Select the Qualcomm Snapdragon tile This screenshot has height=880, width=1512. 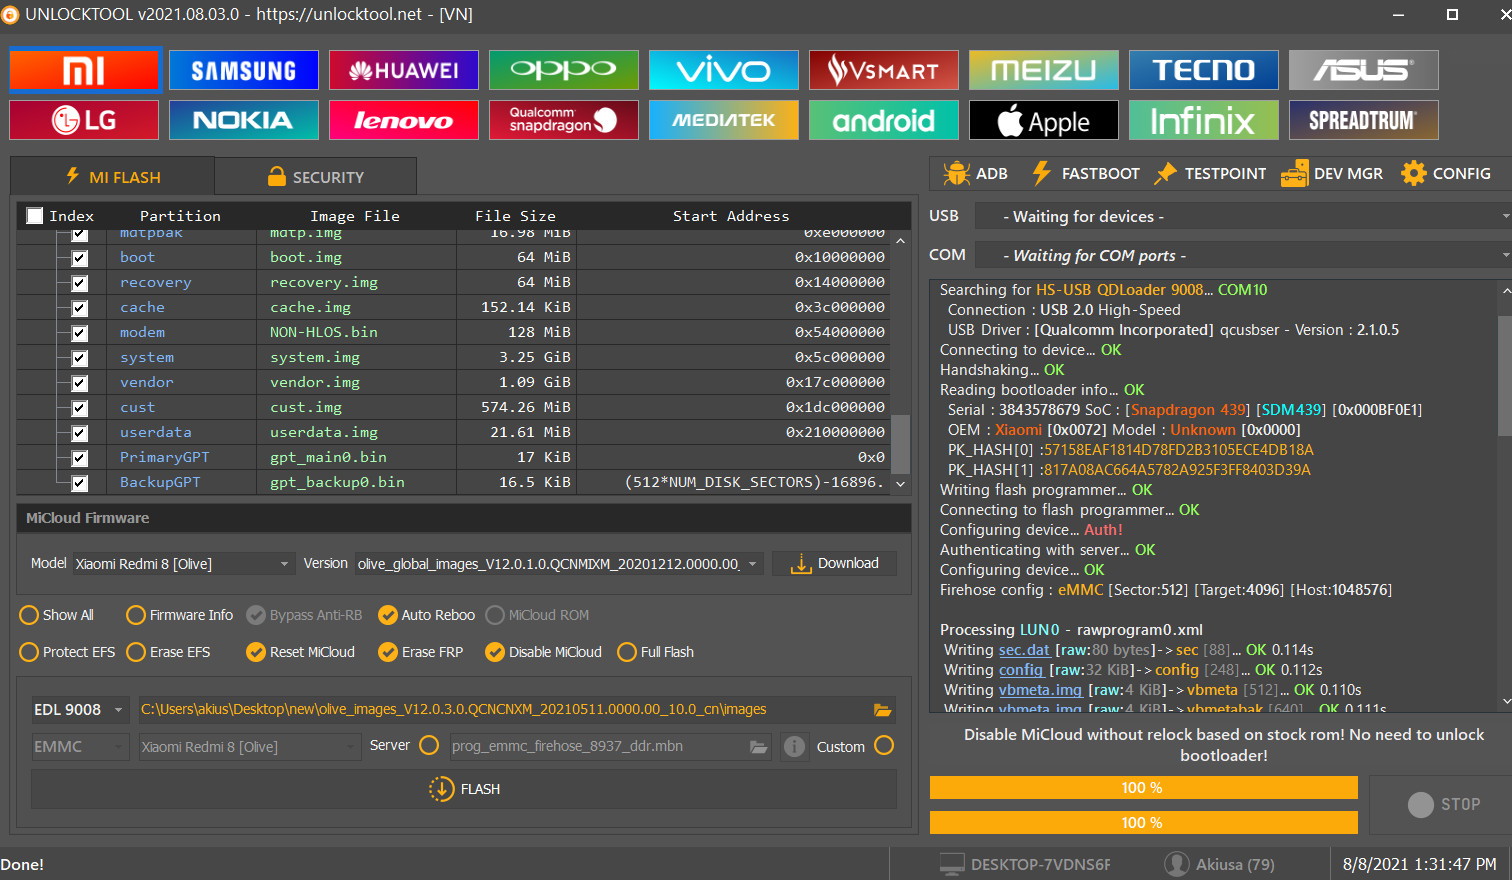coord(564,120)
